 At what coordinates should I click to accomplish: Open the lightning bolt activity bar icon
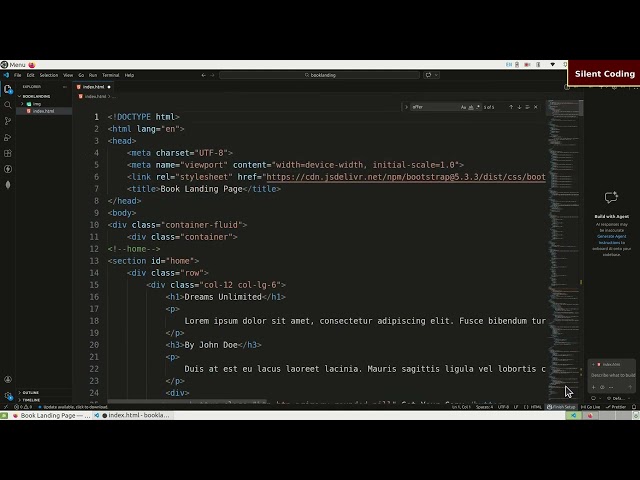tap(8, 169)
